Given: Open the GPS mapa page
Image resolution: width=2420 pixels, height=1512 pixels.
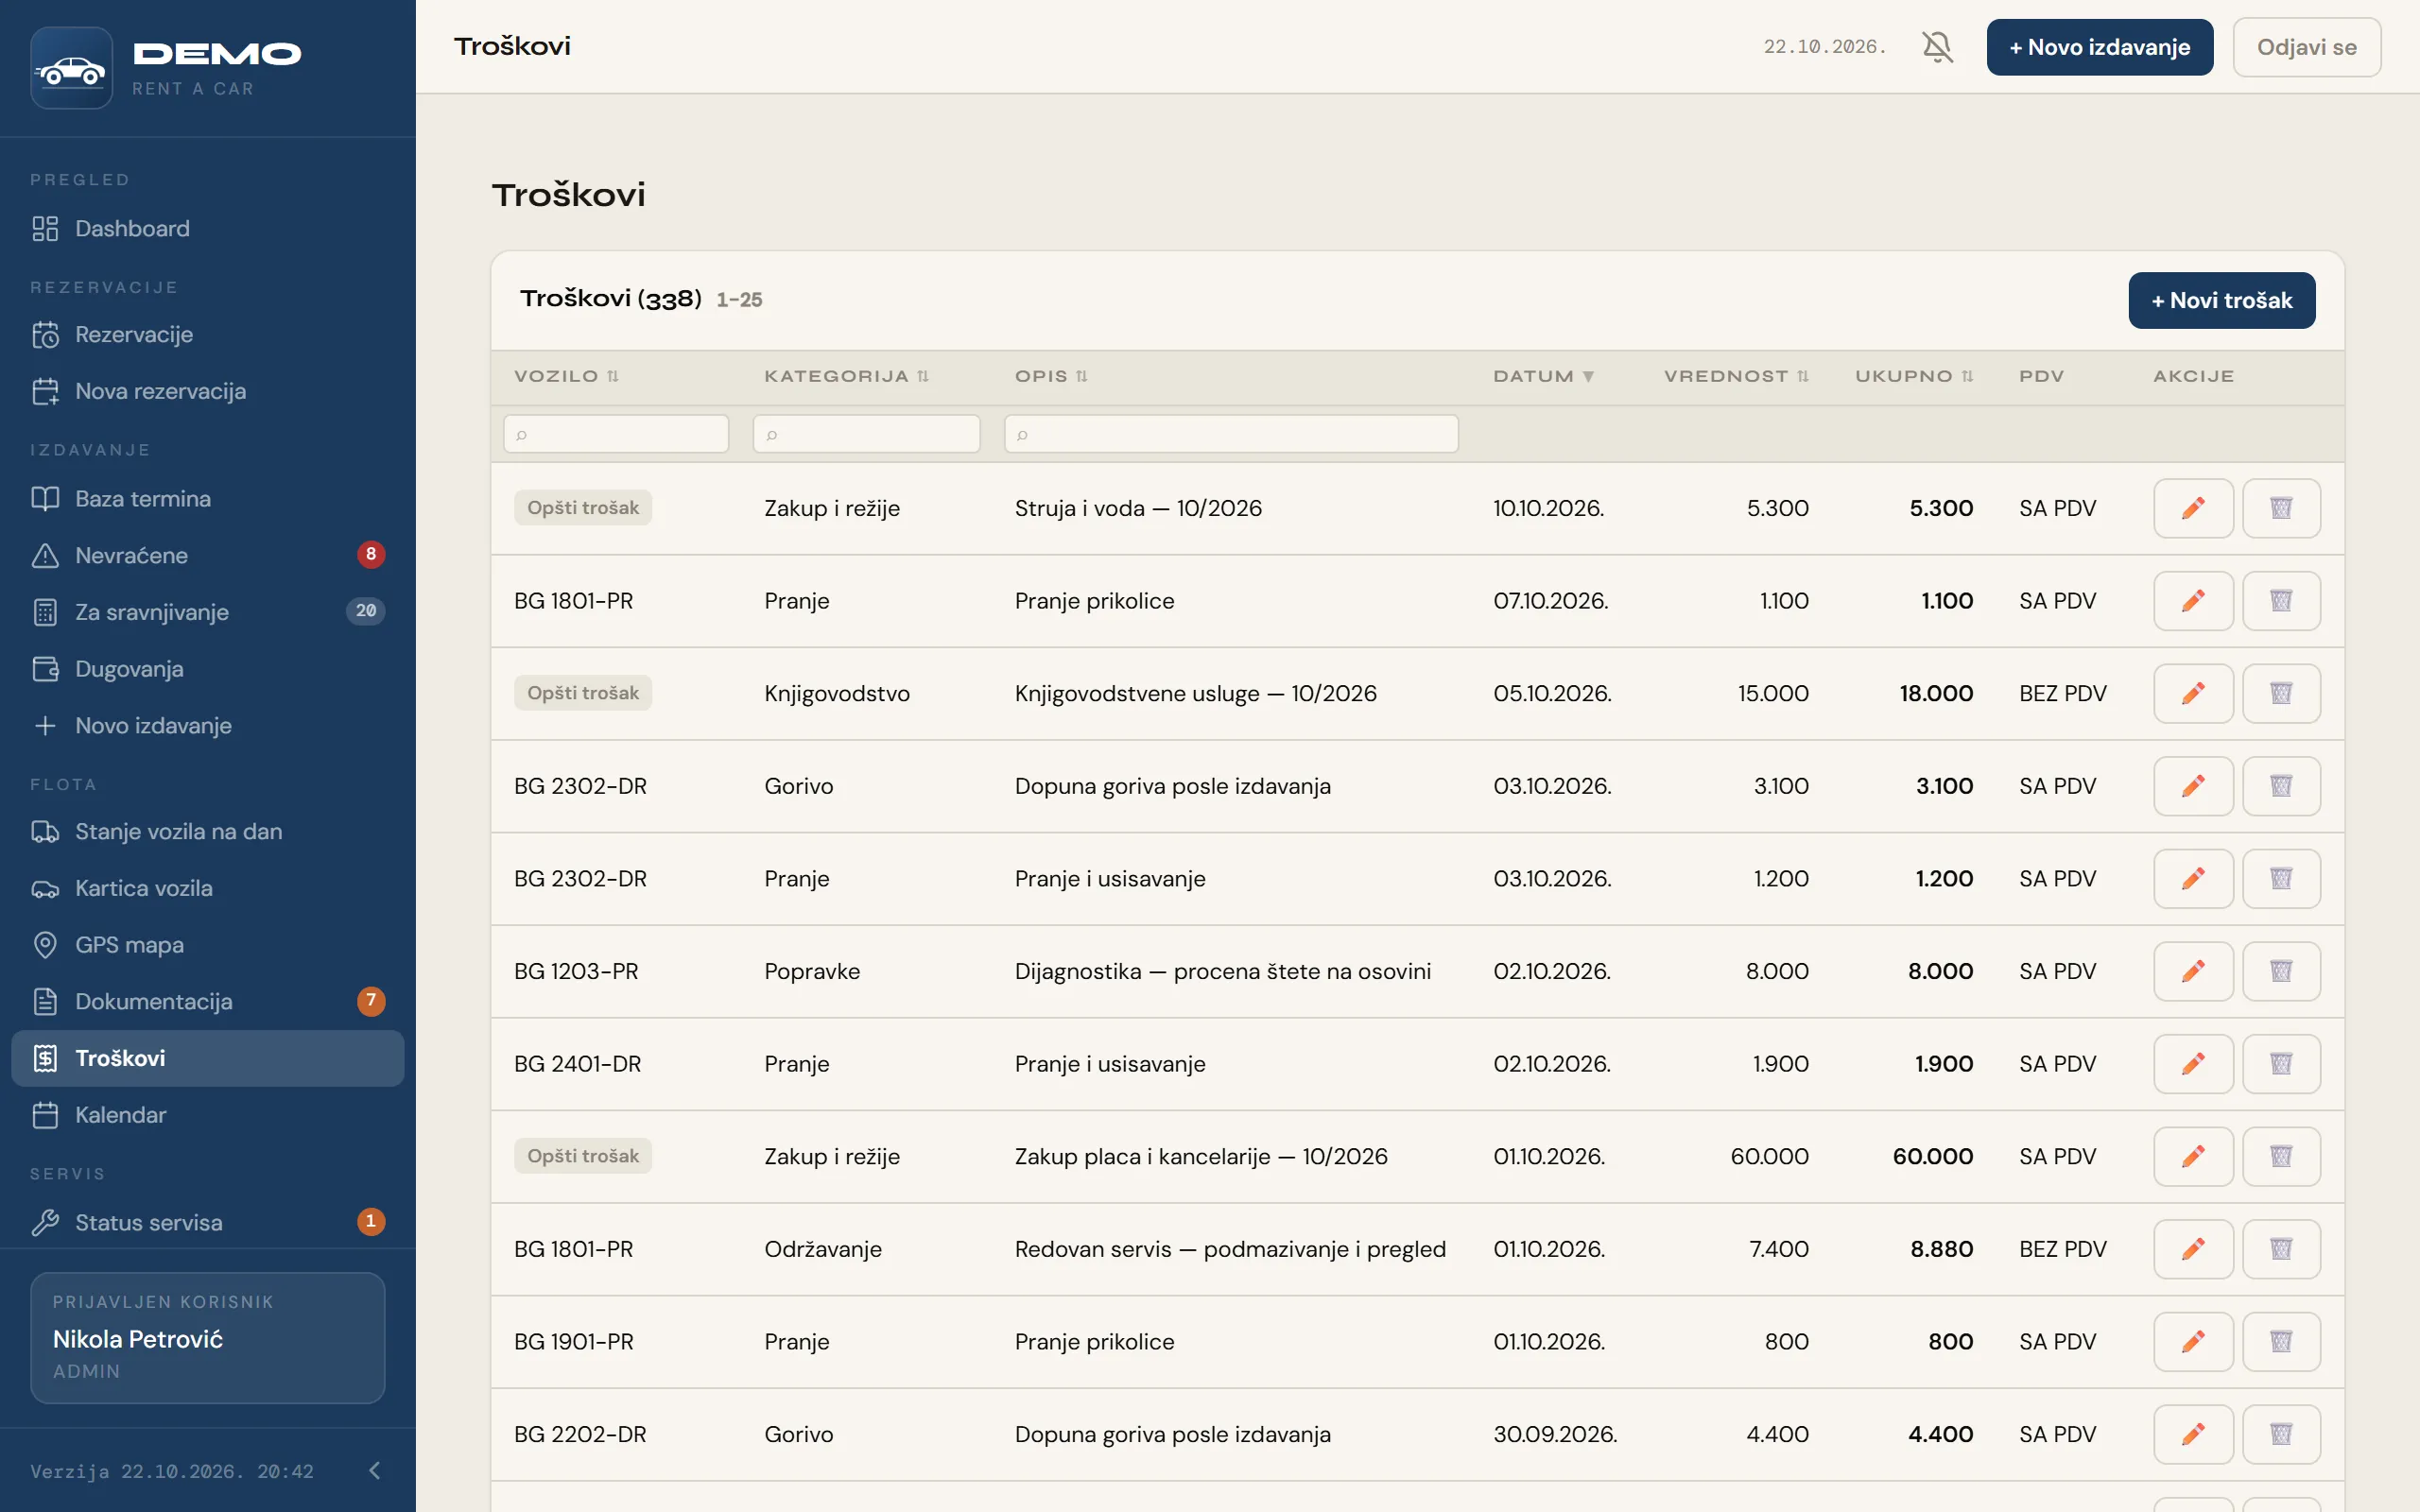Looking at the screenshot, I should (208, 944).
